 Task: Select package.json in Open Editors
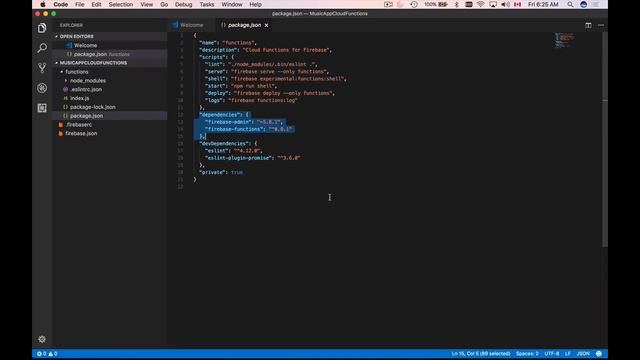(90, 54)
